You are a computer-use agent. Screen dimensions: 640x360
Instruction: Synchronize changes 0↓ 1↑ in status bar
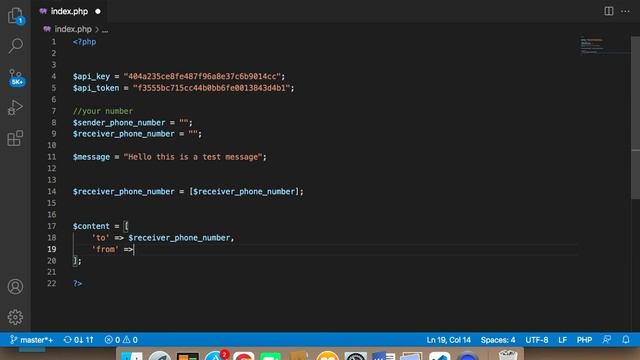tap(79, 340)
